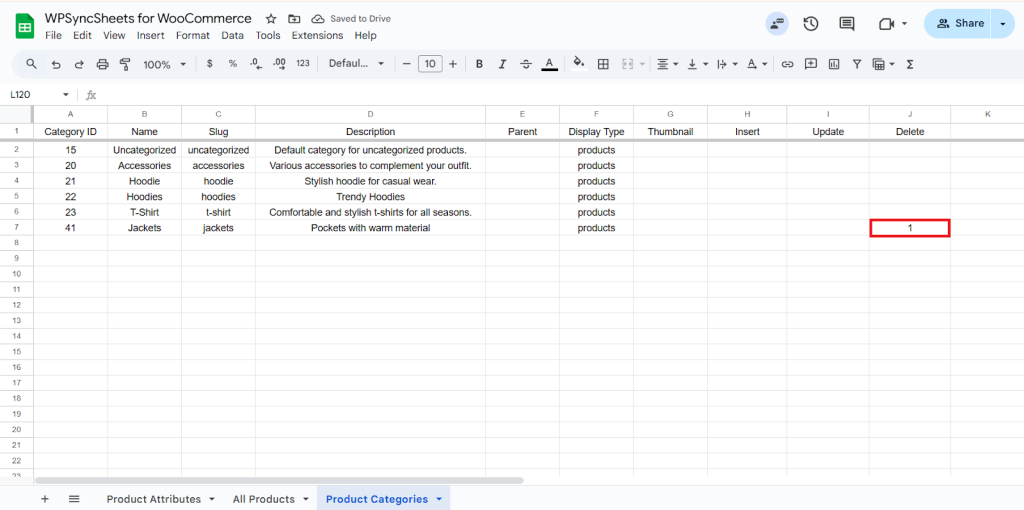
Task: Insert a comment from toolbar
Action: click(810, 64)
